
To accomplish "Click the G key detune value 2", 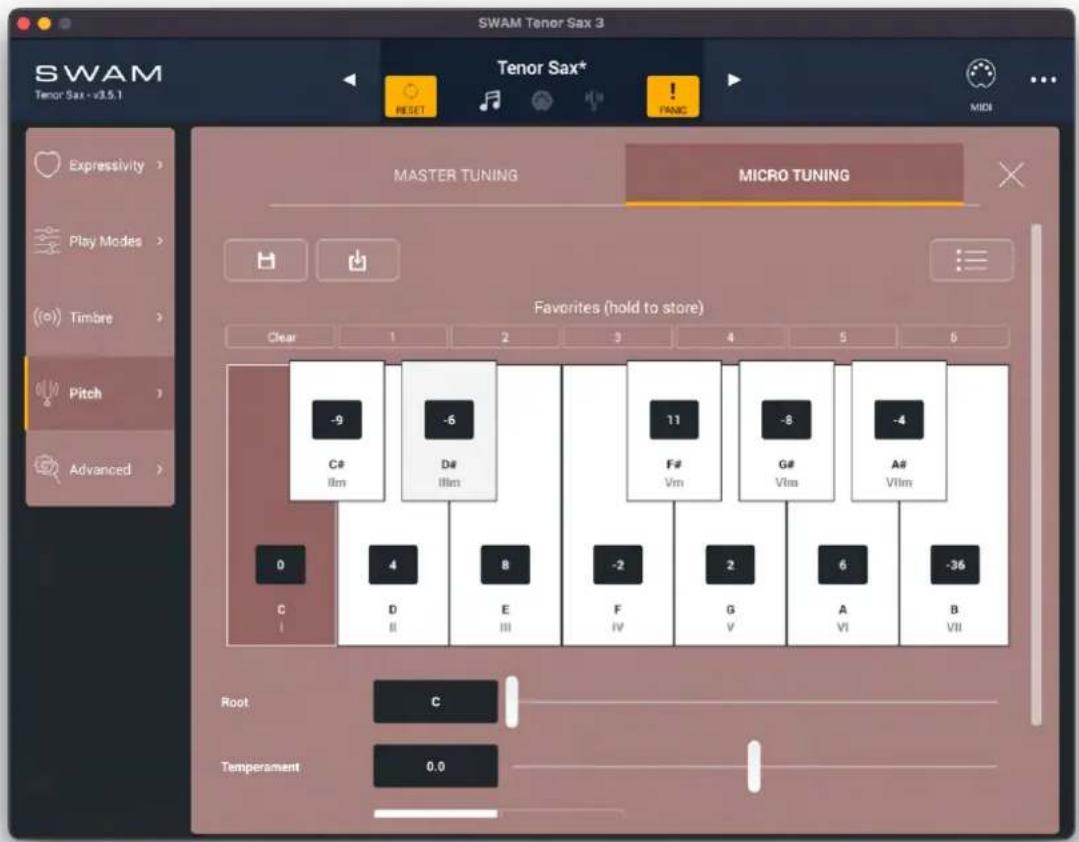I will pyautogui.click(x=730, y=565).
